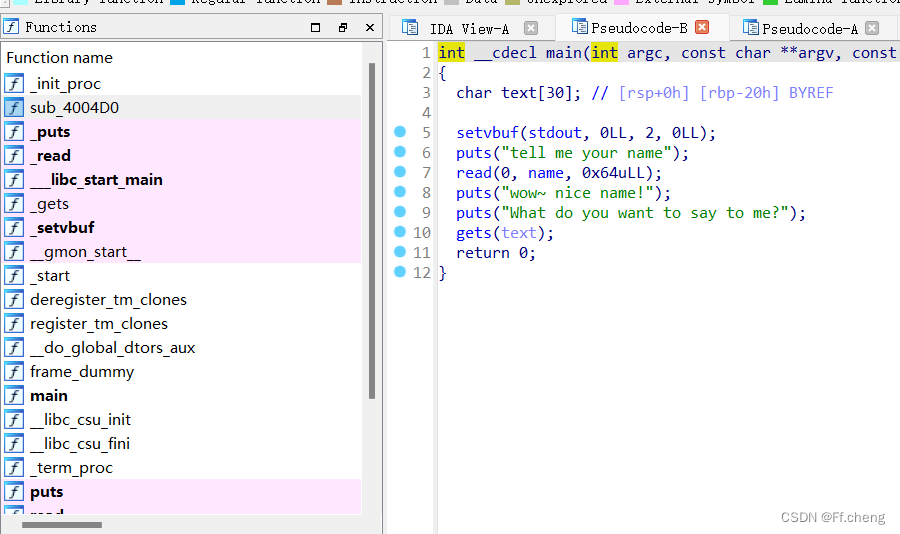The width and height of the screenshot is (900, 534).
Task: Click the gets call on line 10
Action: (x=474, y=233)
